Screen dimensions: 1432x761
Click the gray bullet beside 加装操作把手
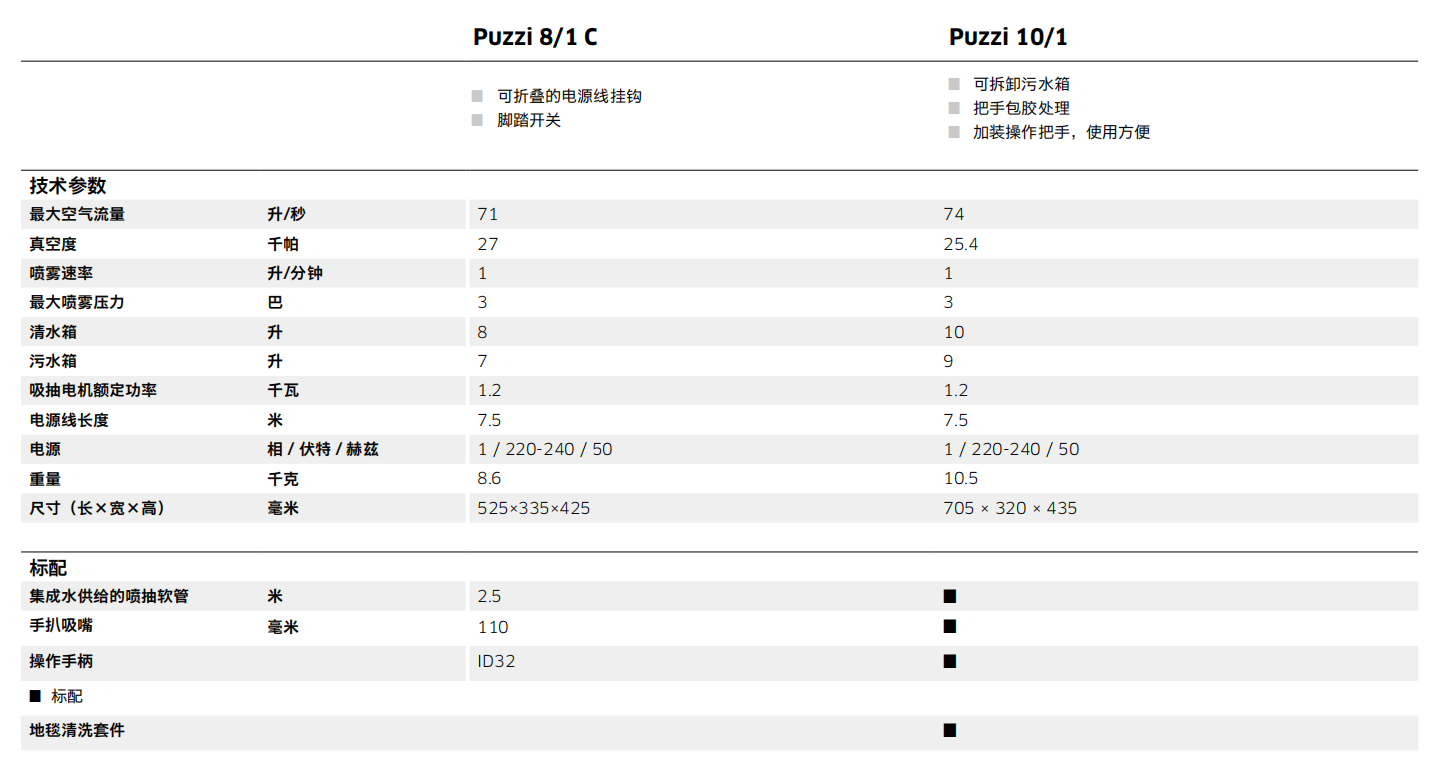click(x=954, y=132)
